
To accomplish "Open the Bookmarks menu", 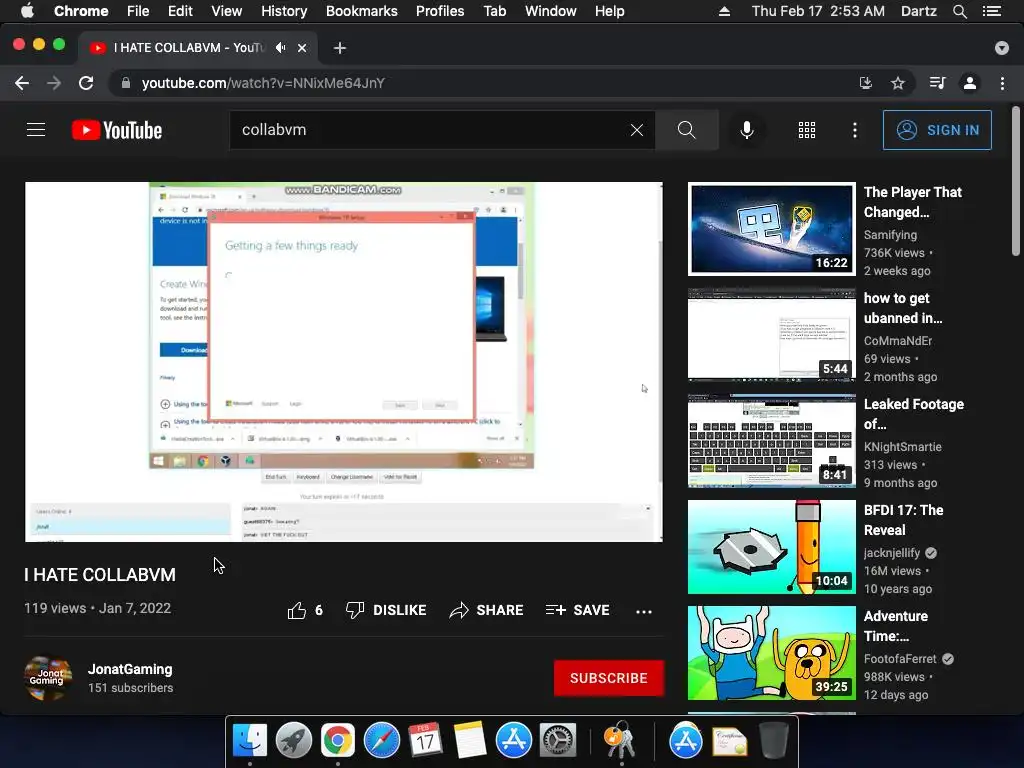I will point(362,11).
